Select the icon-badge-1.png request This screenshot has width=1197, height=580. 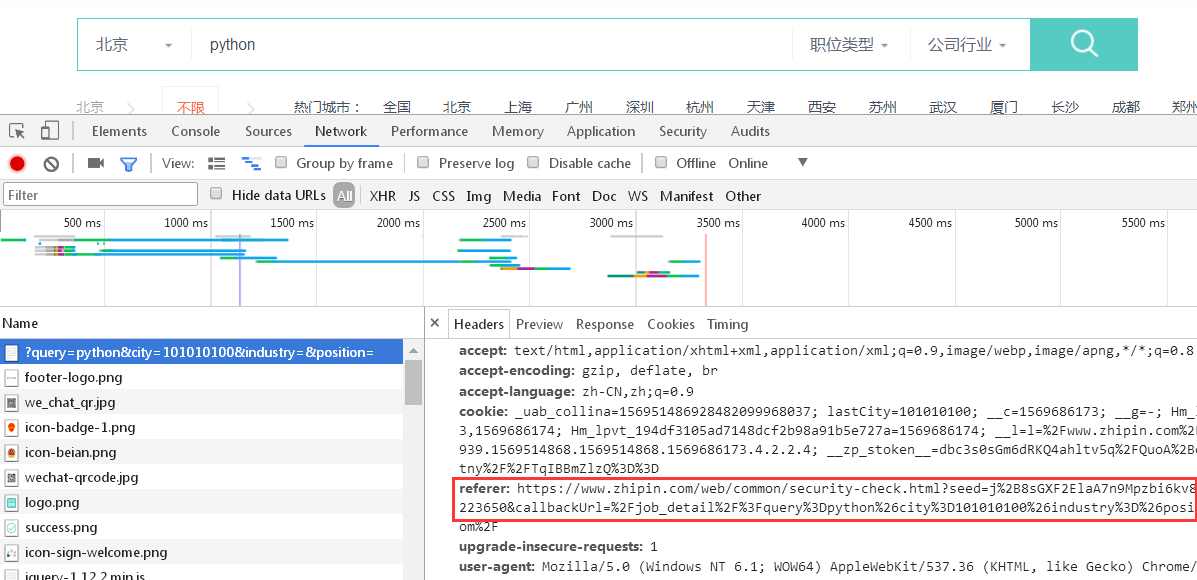pos(202,427)
